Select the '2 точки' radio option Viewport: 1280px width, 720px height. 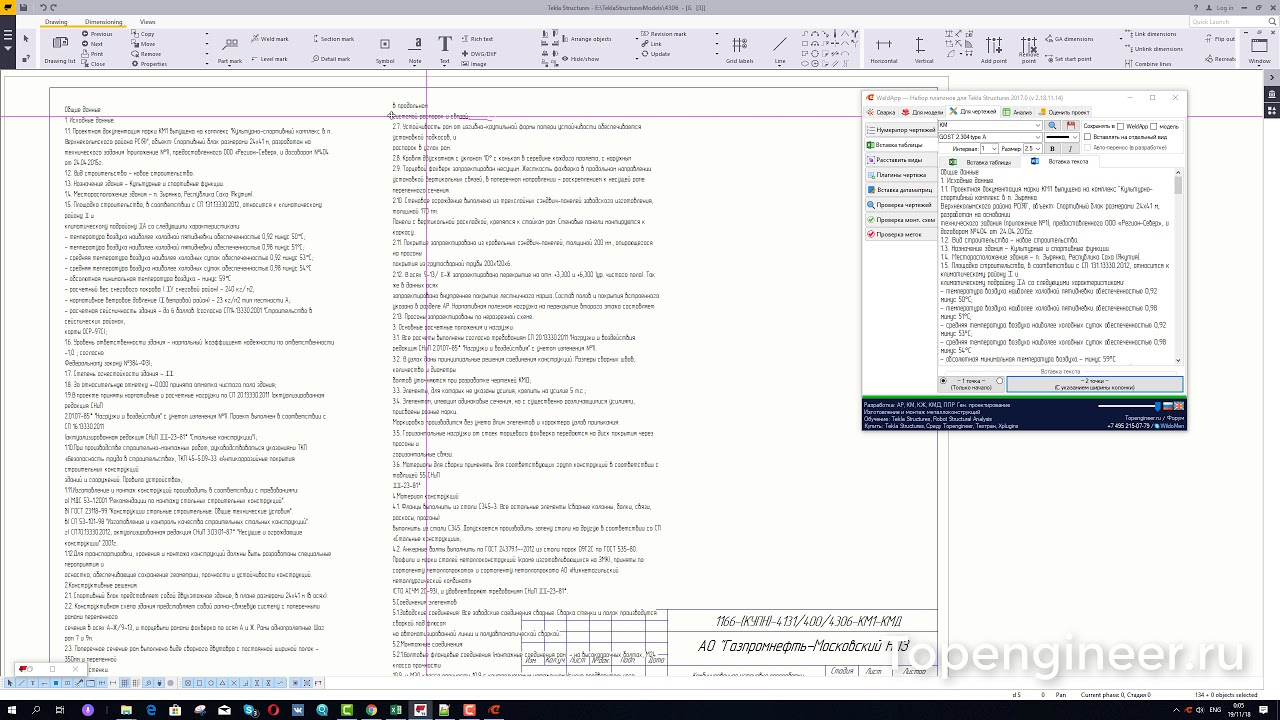pos(1000,381)
